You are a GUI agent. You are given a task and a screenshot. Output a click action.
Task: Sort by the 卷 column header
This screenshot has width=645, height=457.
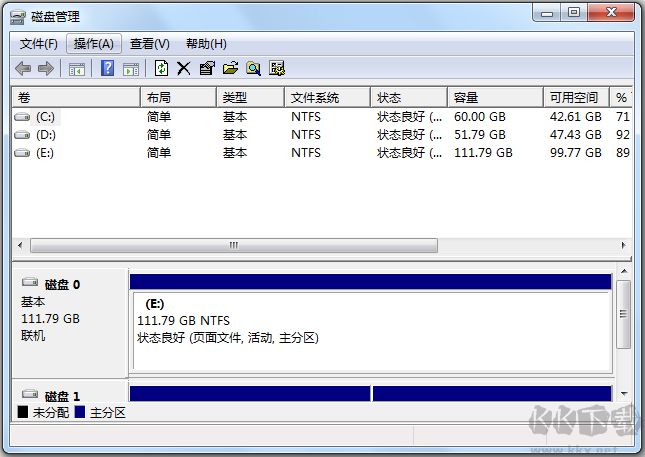pos(76,97)
